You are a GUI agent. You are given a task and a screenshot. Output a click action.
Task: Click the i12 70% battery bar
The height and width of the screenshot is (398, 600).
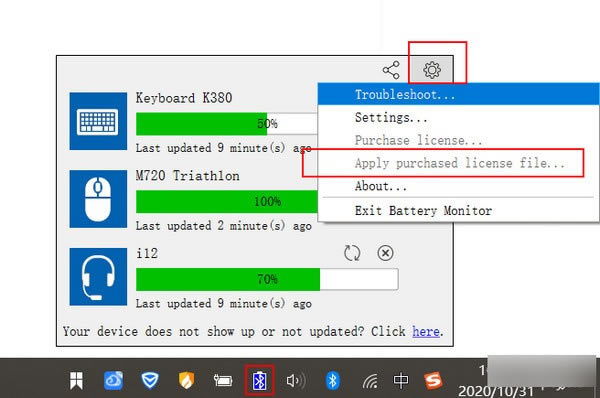267,279
